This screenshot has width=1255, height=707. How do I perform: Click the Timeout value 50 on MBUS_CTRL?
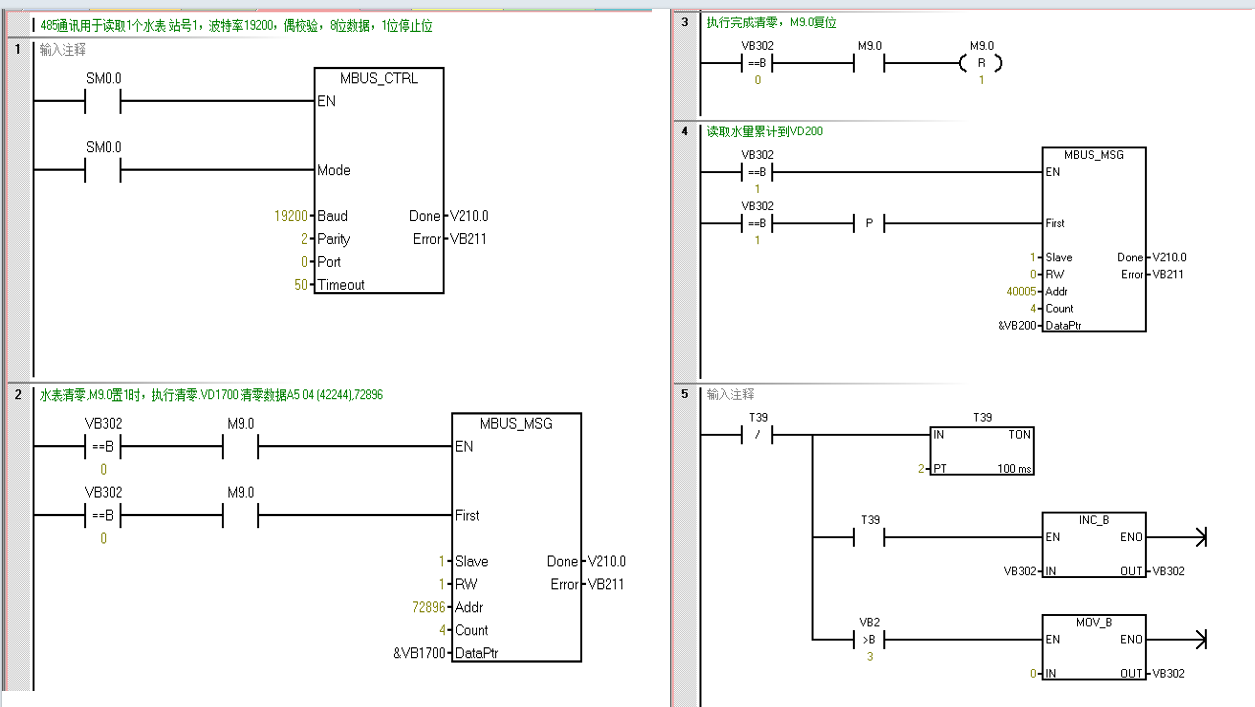298,285
